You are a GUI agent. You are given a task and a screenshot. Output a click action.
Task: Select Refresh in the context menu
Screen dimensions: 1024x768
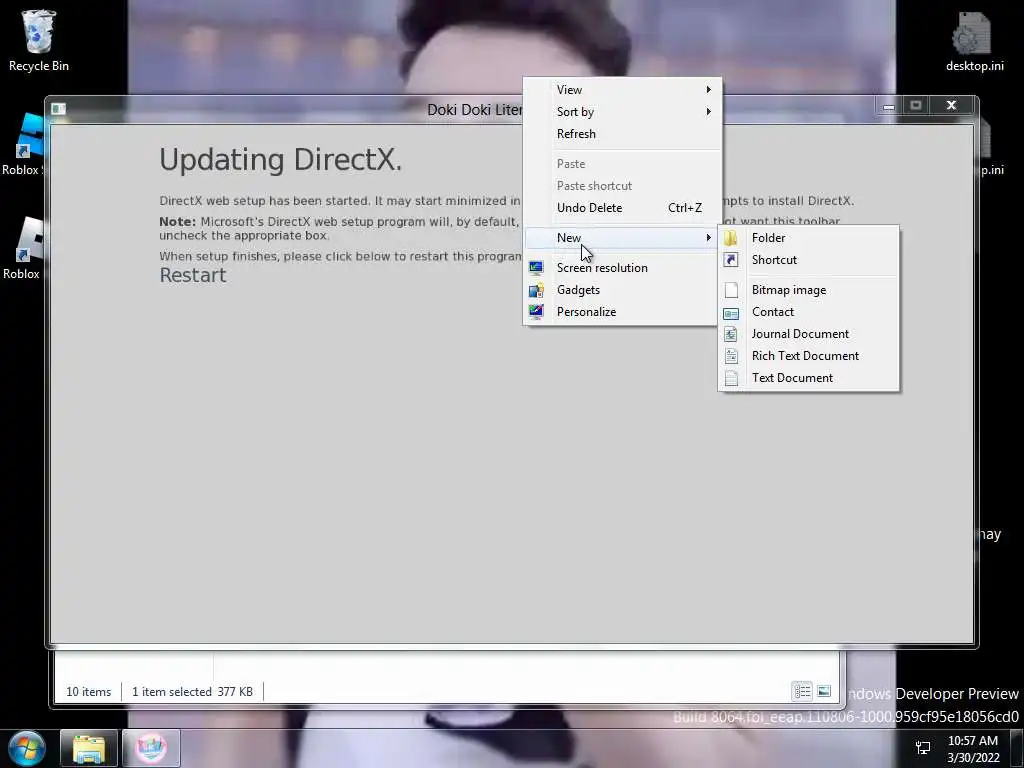pyautogui.click(x=622, y=134)
